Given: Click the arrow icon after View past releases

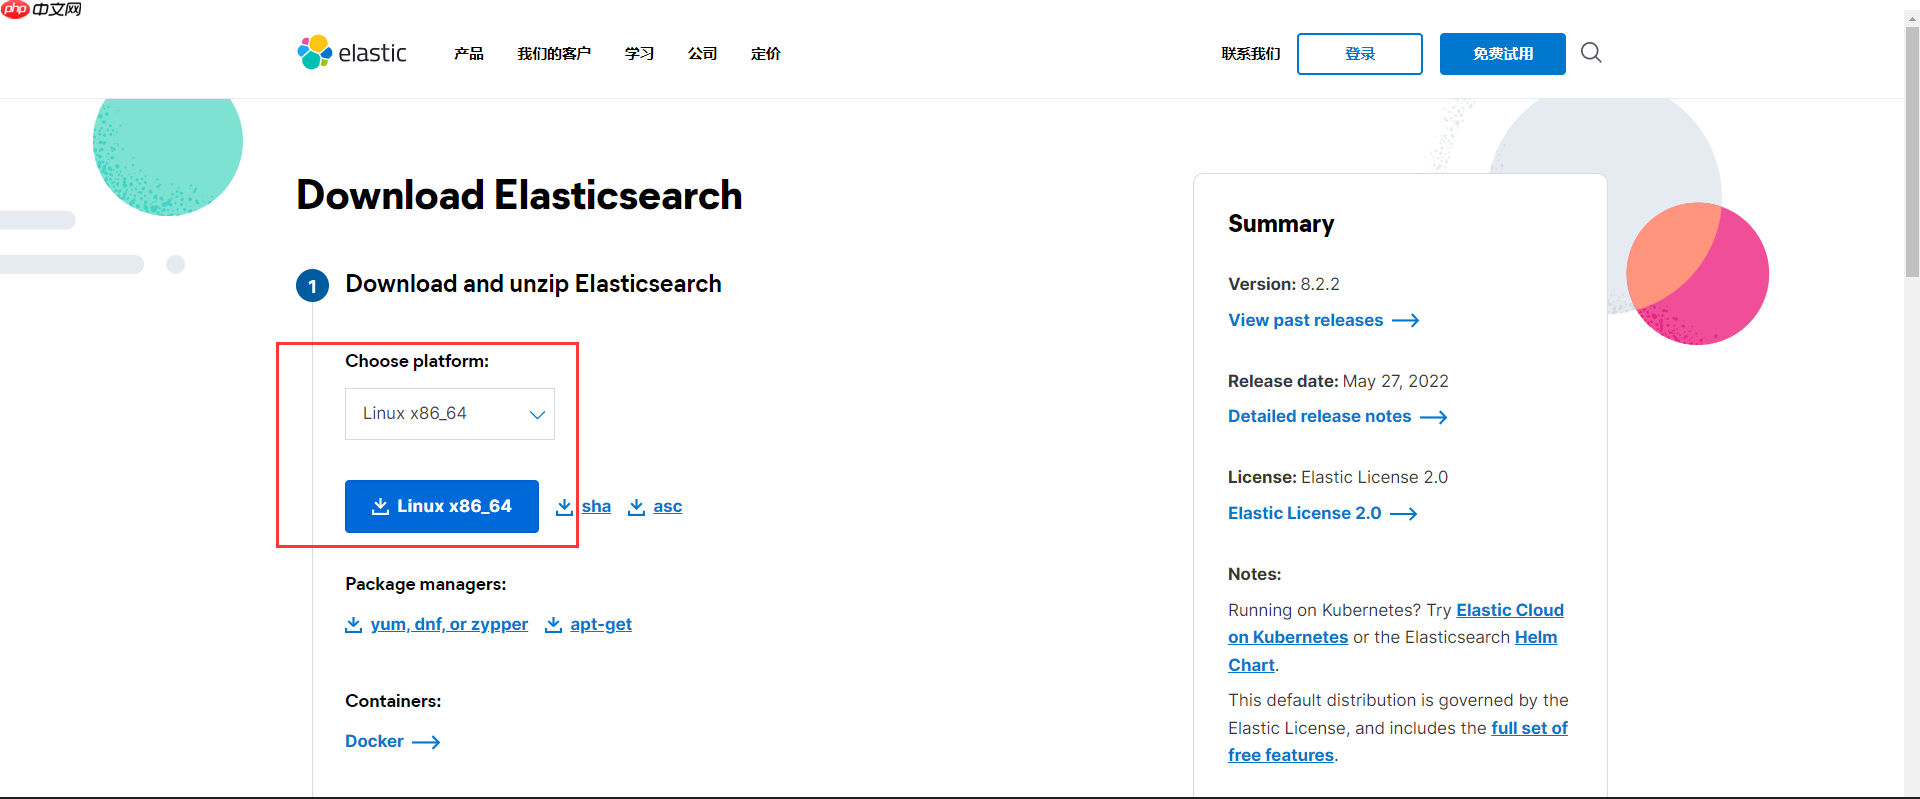Looking at the screenshot, I should click(1406, 320).
